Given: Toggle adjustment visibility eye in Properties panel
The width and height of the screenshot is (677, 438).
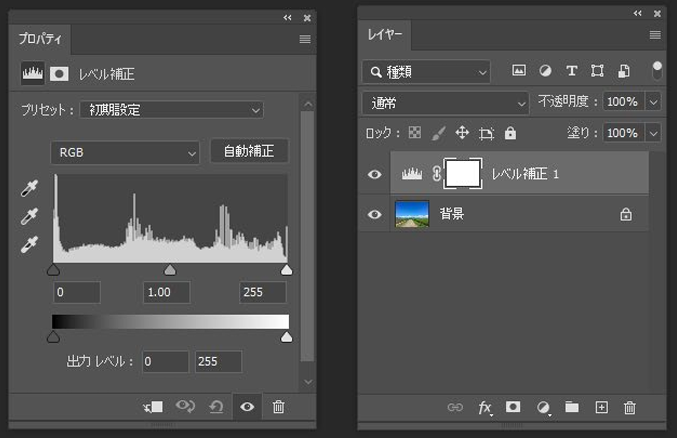Looking at the screenshot, I should coord(246,406).
